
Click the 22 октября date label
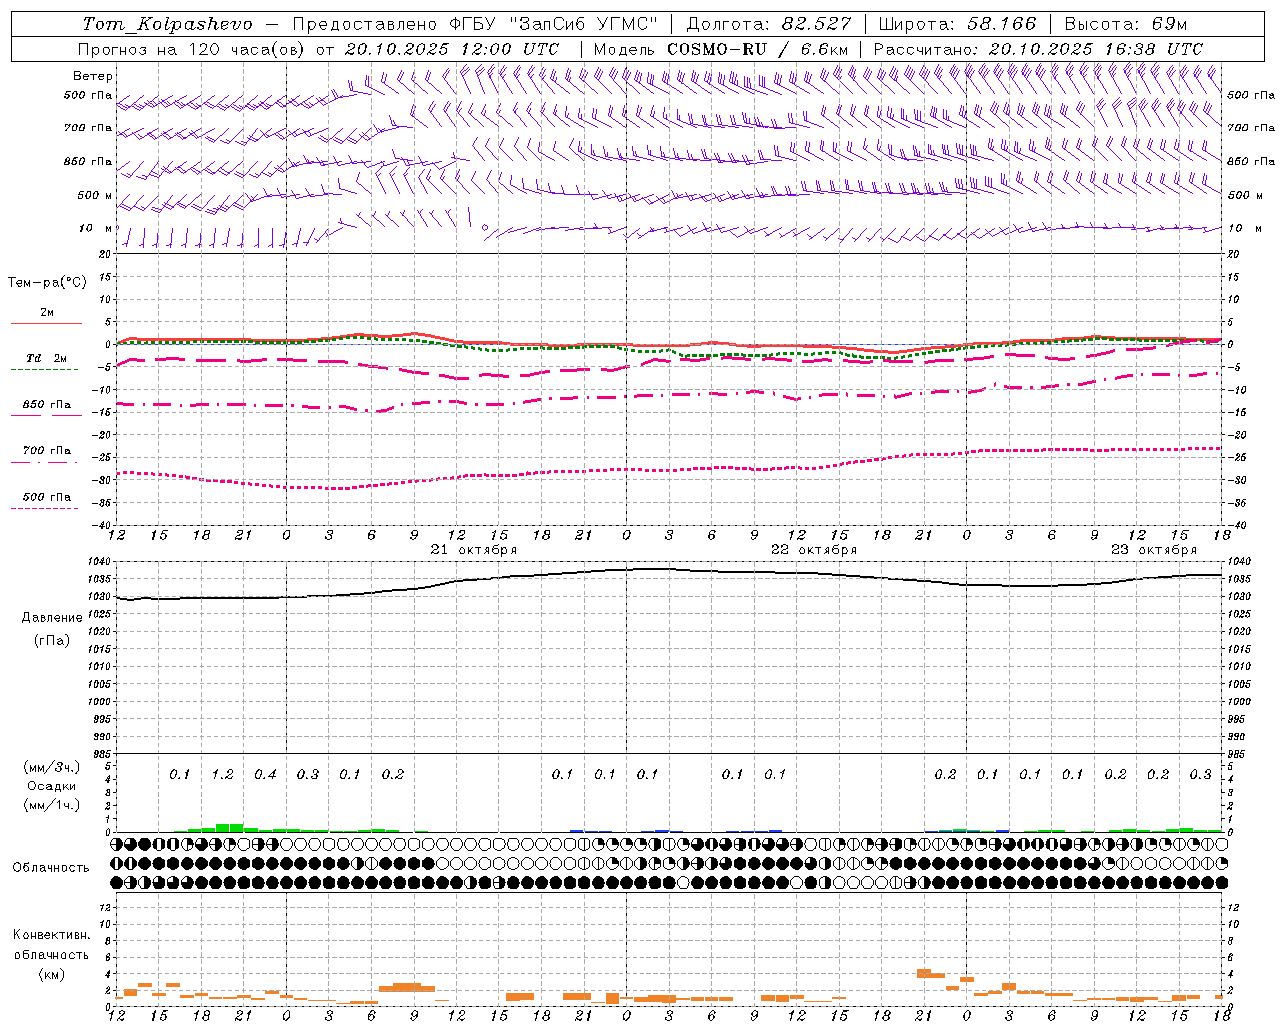point(814,550)
